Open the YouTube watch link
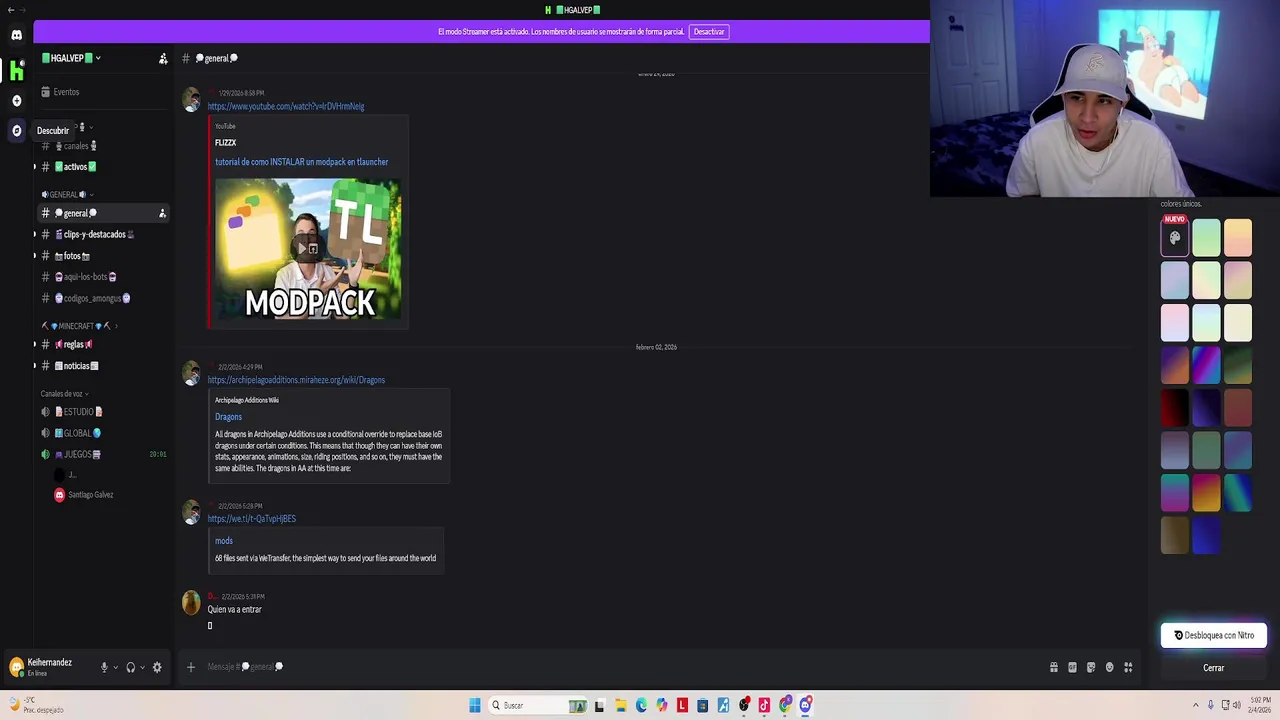This screenshot has width=1280, height=720. (286, 106)
